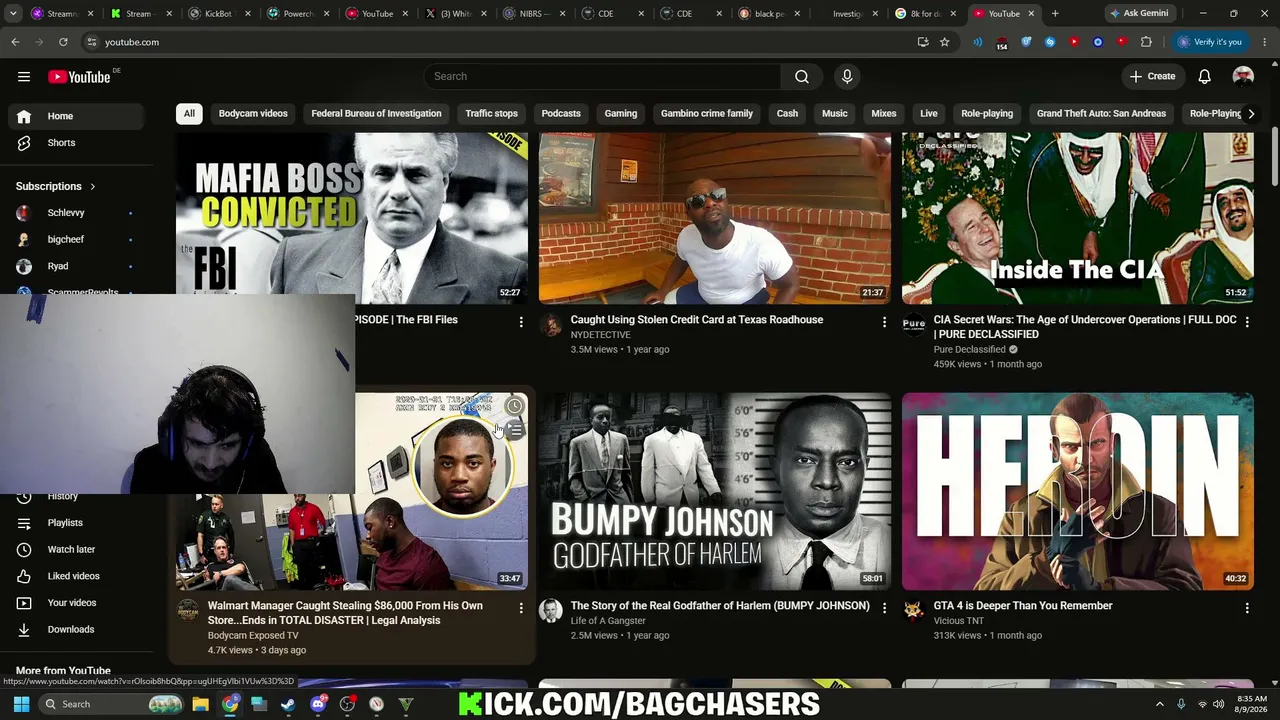Open the bigcheef subscription channel
This screenshot has height=720, width=1280.
(x=76, y=240)
